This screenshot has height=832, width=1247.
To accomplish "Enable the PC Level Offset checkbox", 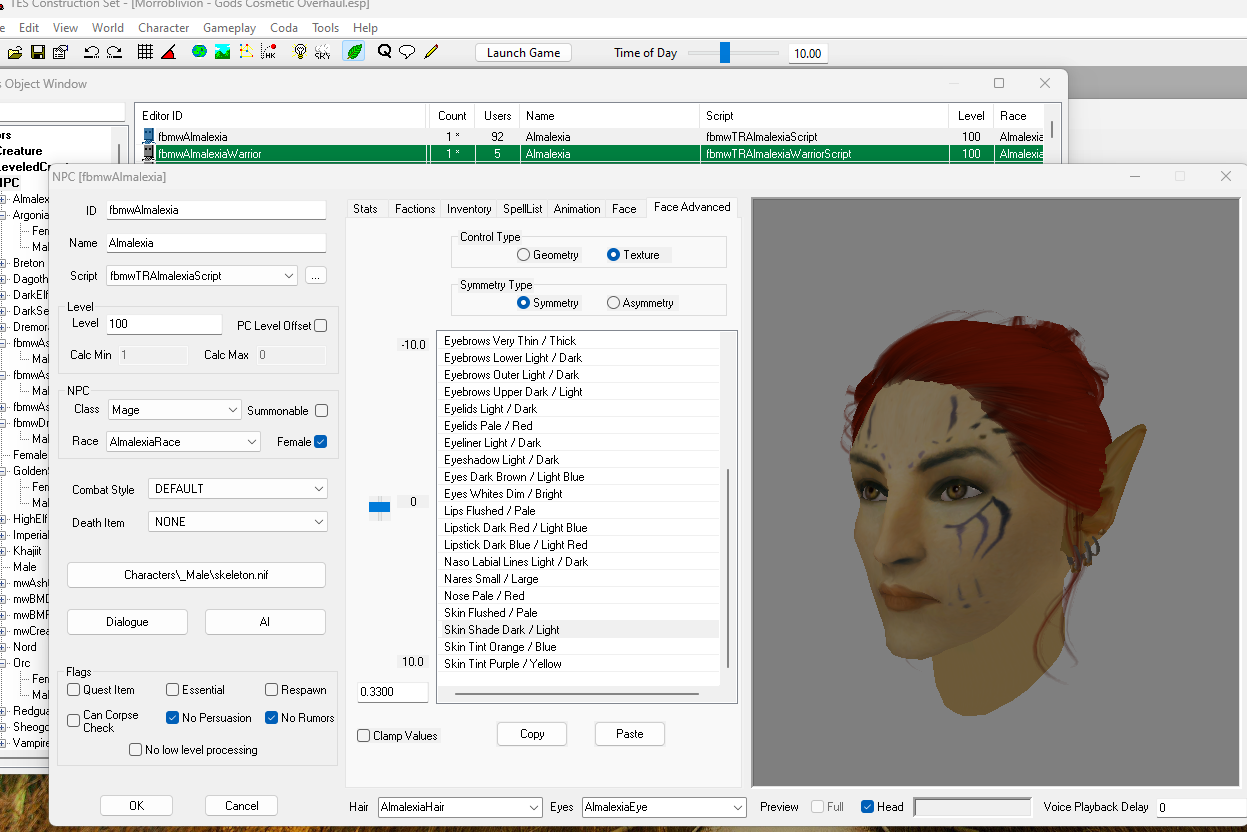I will (321, 326).
